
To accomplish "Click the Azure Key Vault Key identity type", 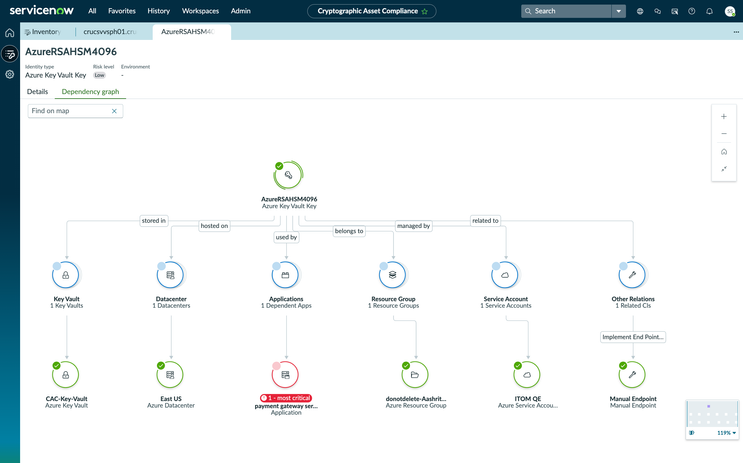I will (55, 75).
